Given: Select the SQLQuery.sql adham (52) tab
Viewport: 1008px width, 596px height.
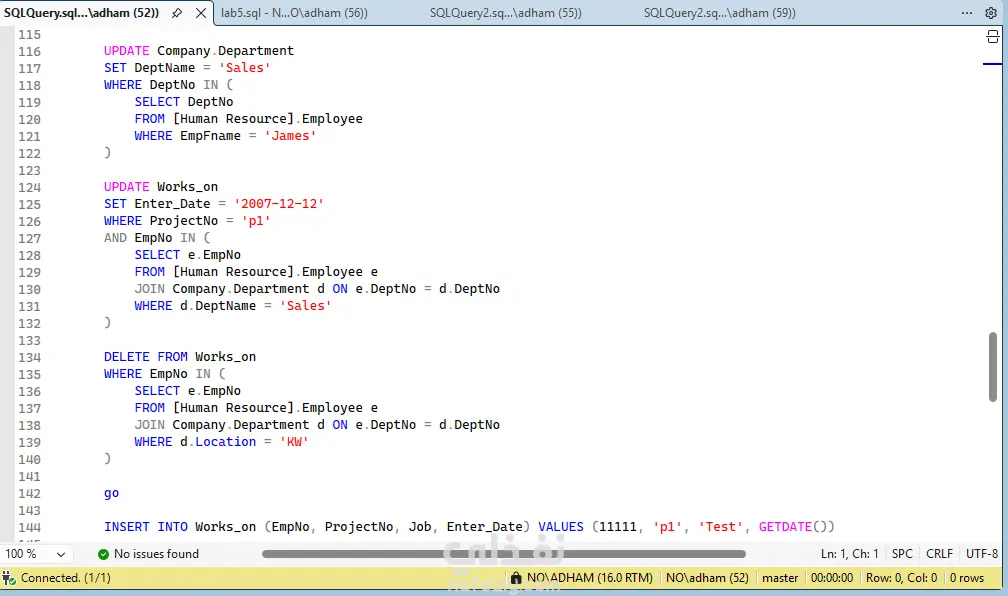Looking at the screenshot, I should click(x=82, y=13).
